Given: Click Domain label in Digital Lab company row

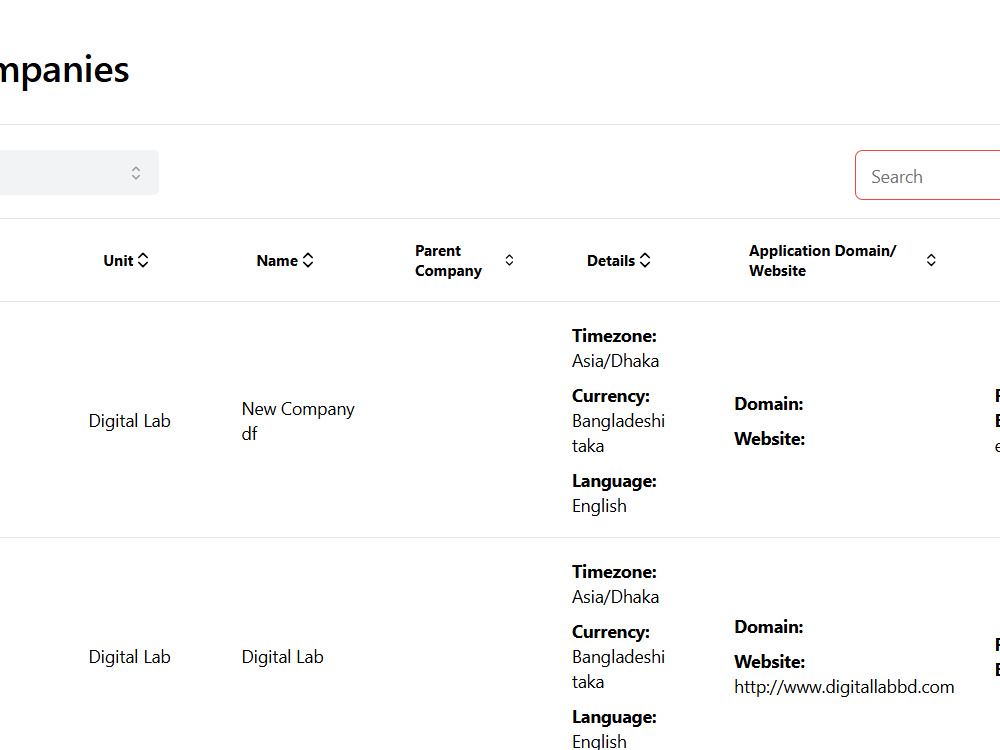Looking at the screenshot, I should [x=768, y=627].
